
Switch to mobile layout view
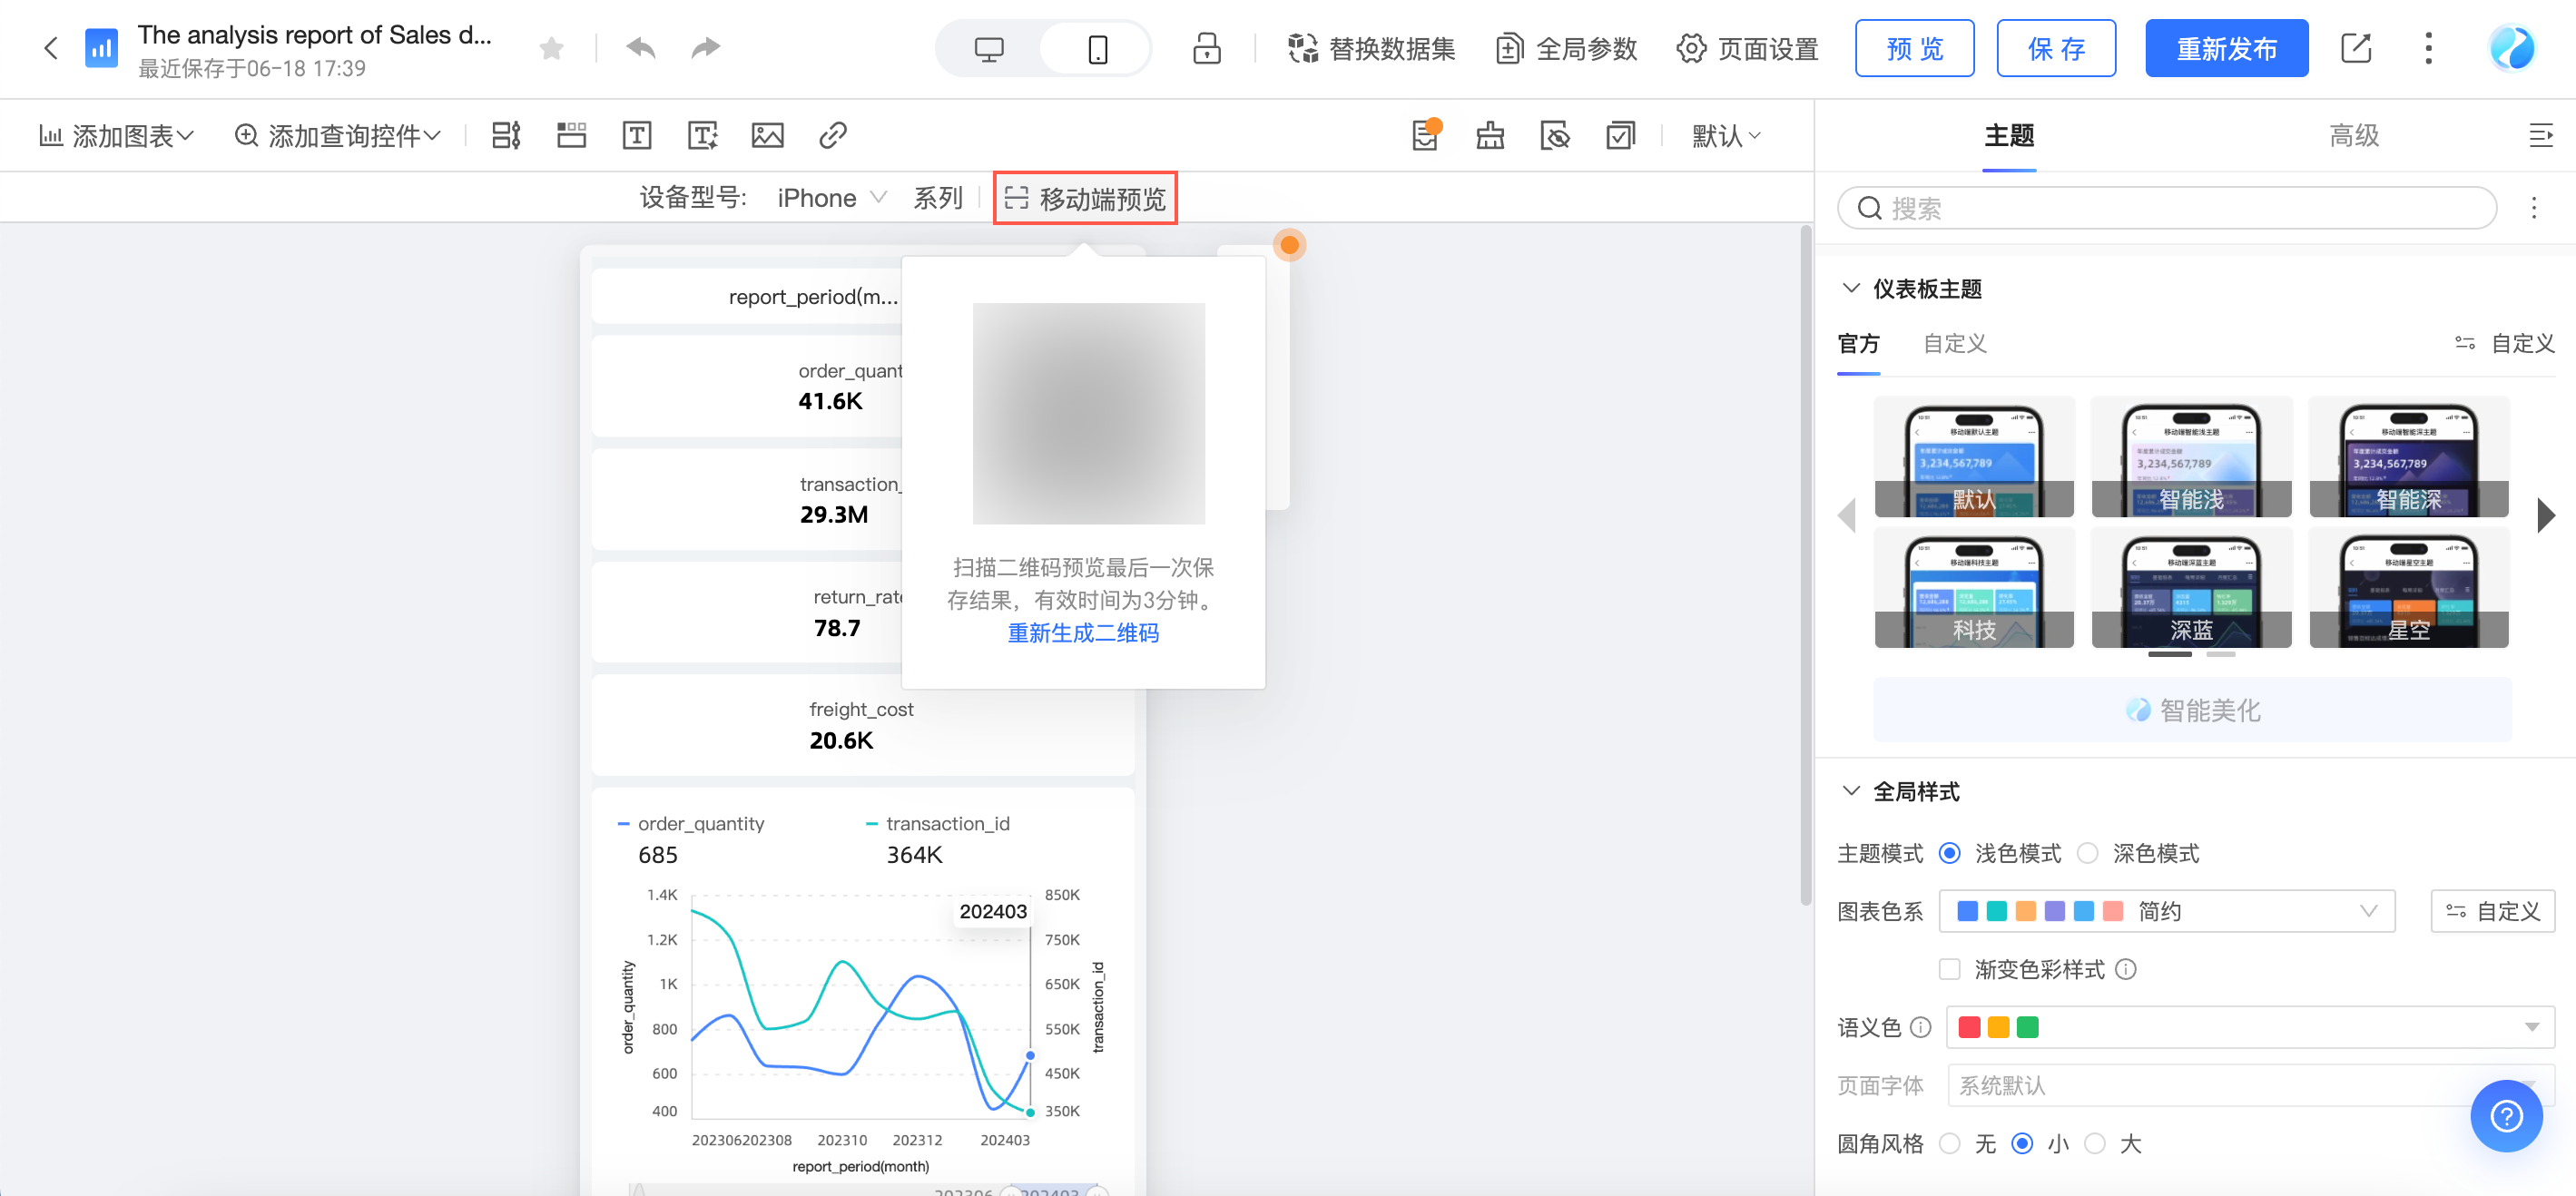(1097, 48)
